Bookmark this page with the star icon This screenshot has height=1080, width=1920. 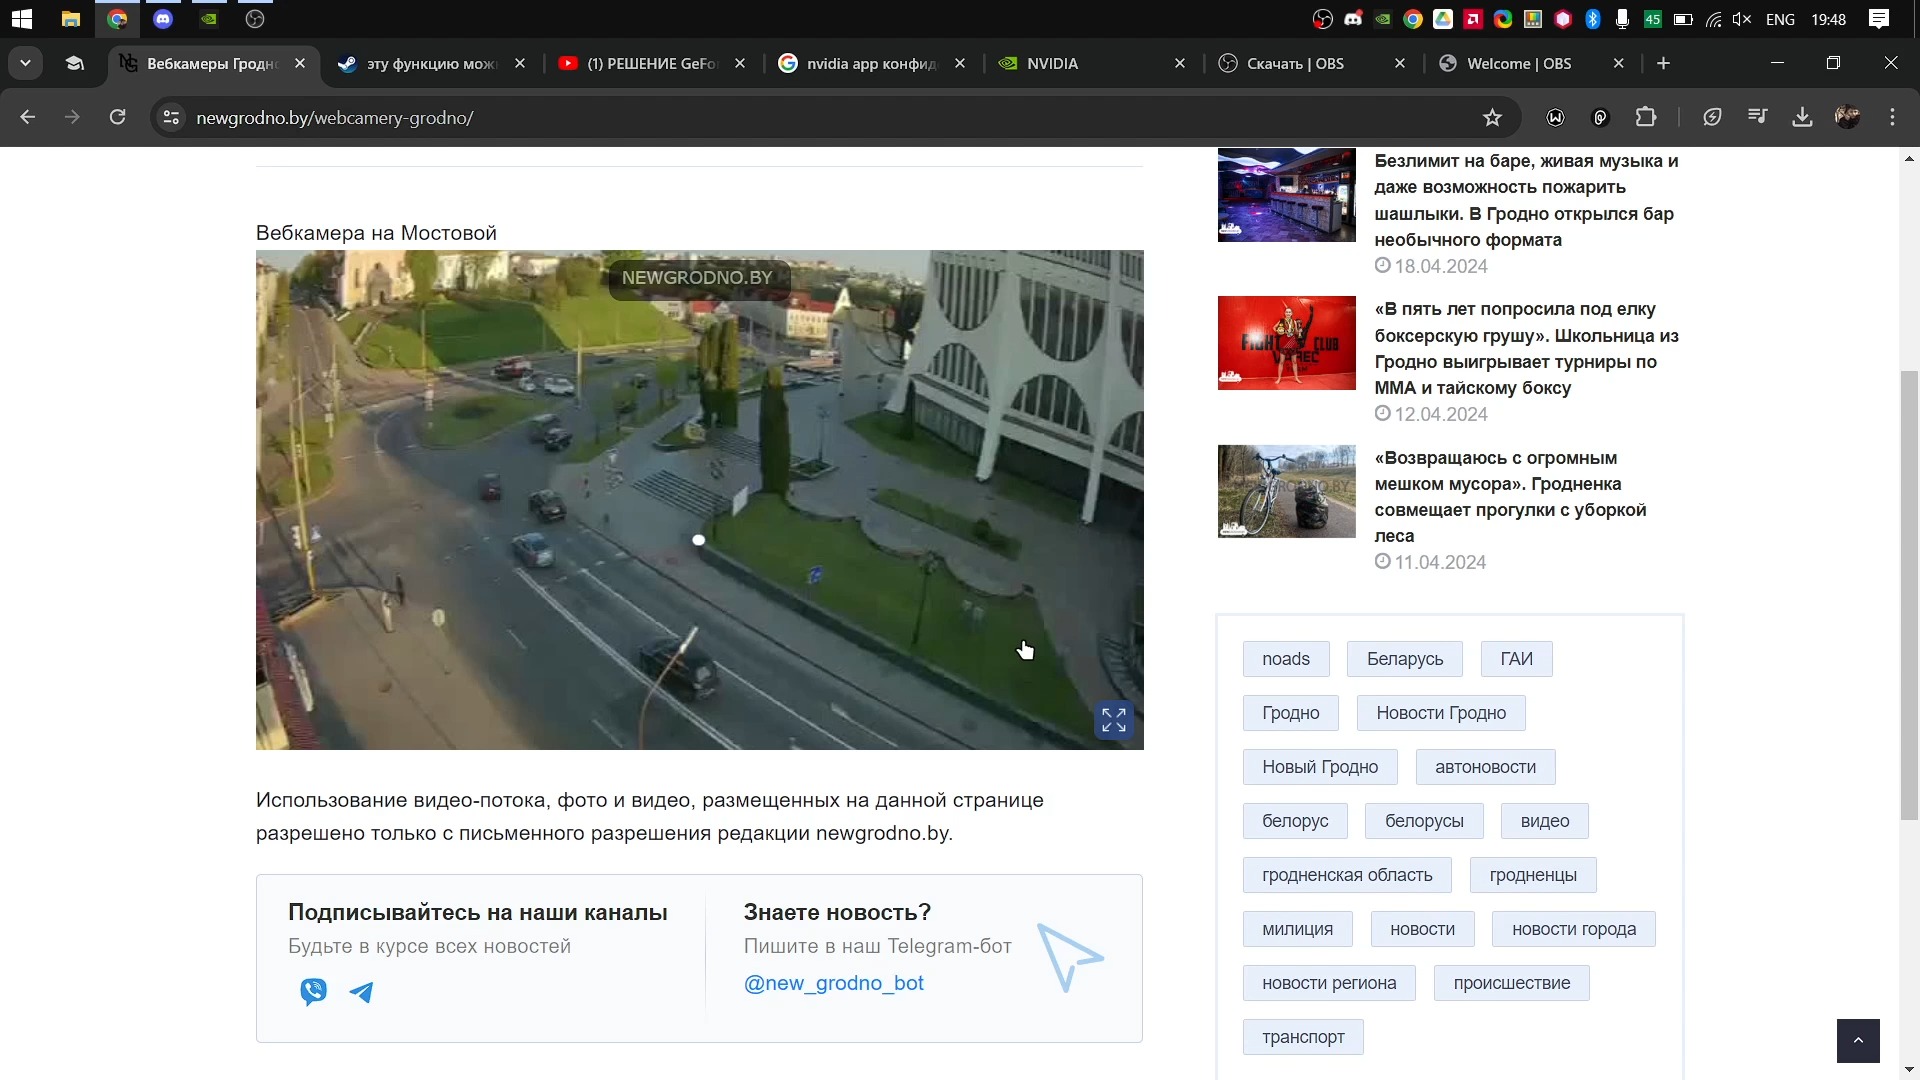coord(1491,117)
